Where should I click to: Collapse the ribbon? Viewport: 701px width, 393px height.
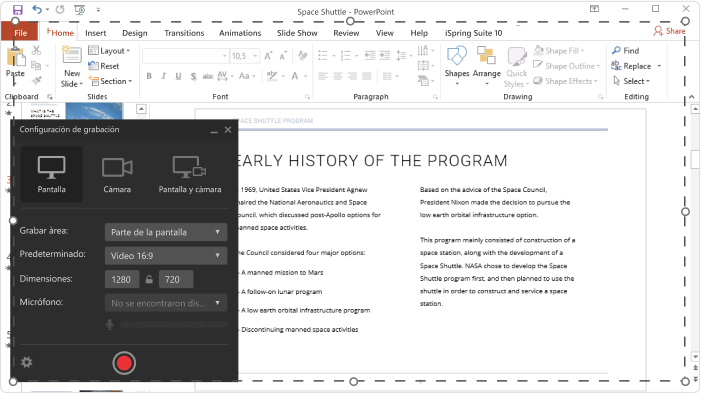(x=692, y=97)
